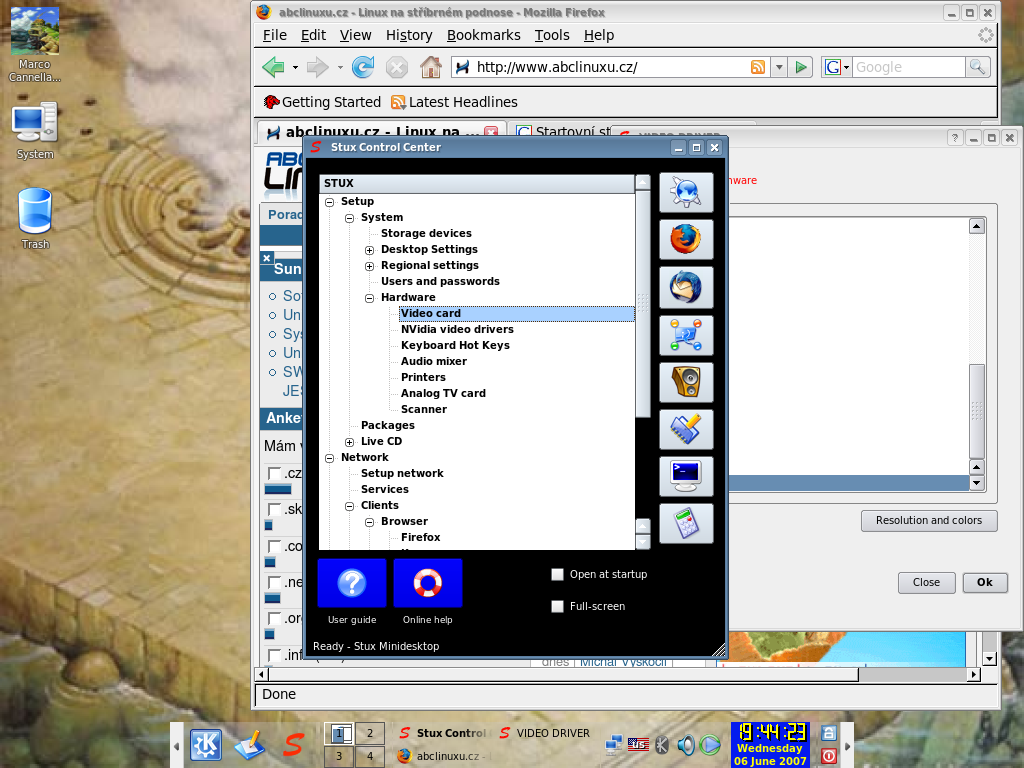Open the terminal monitor icon in Stux sidebar
The height and width of the screenshot is (768, 1024).
pos(686,476)
